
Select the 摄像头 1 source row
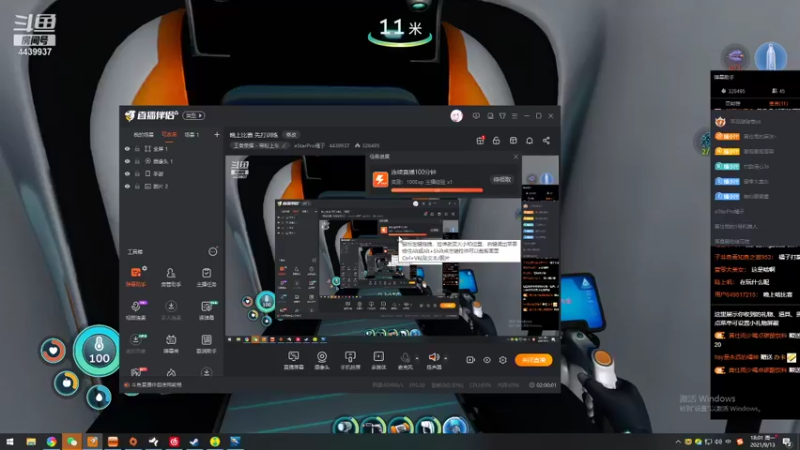[x=172, y=161]
